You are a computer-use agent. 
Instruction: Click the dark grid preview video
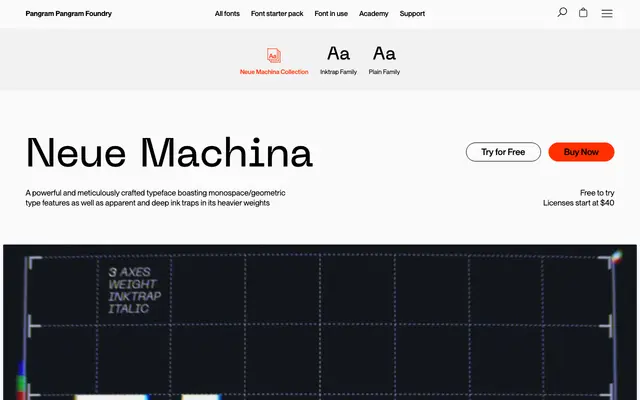click(320, 322)
